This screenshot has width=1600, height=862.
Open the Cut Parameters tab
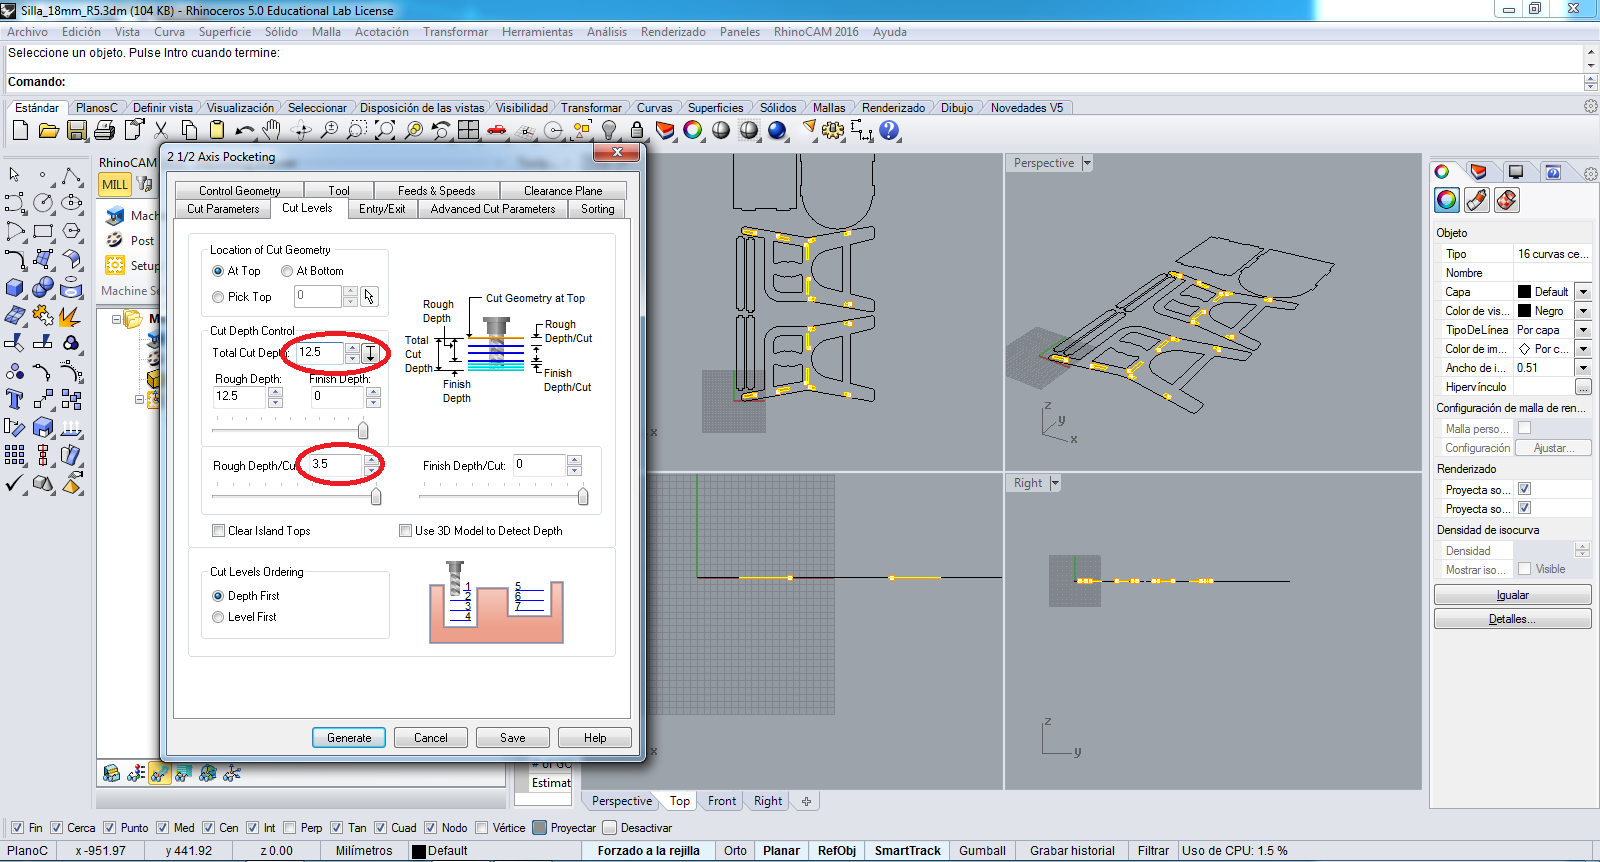(x=223, y=209)
